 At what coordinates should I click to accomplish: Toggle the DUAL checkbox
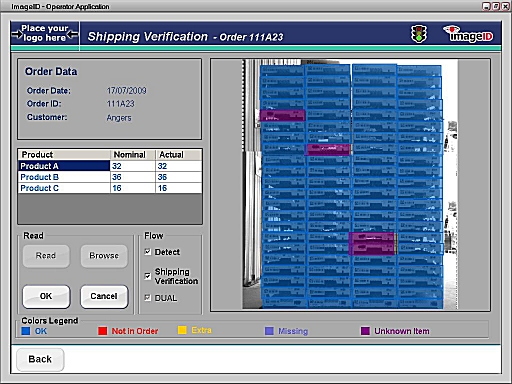coord(148,297)
